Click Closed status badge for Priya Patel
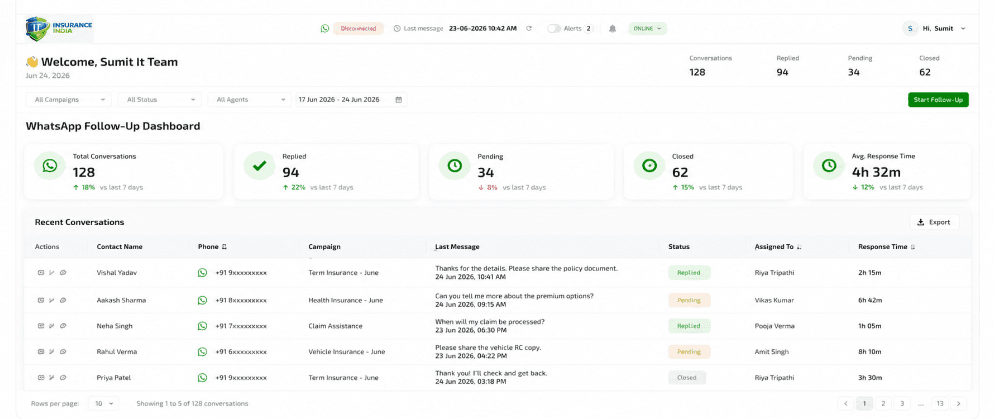The height and width of the screenshot is (419, 994). click(687, 377)
